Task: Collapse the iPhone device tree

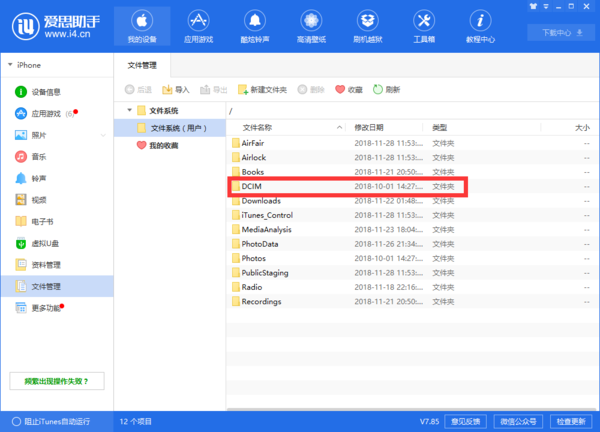Action: (10, 65)
